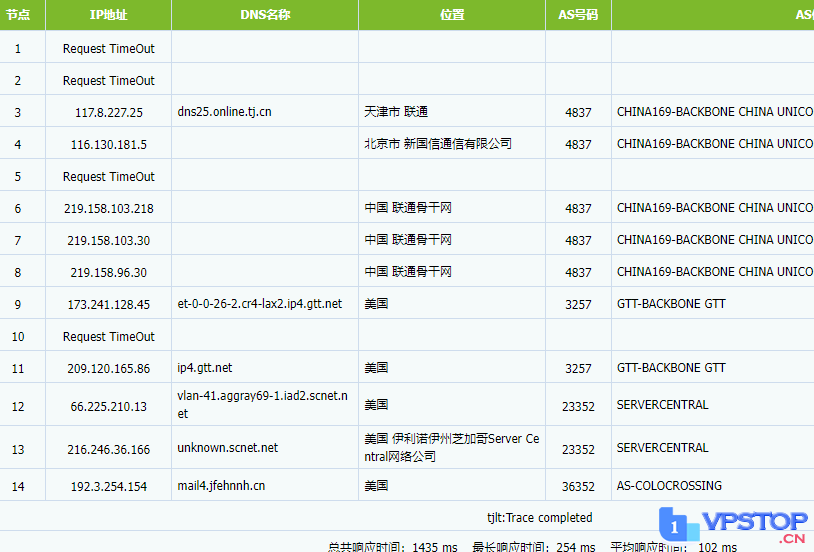Select IP address 219.158.103.30
The image size is (814, 552).
pyautogui.click(x=108, y=240)
